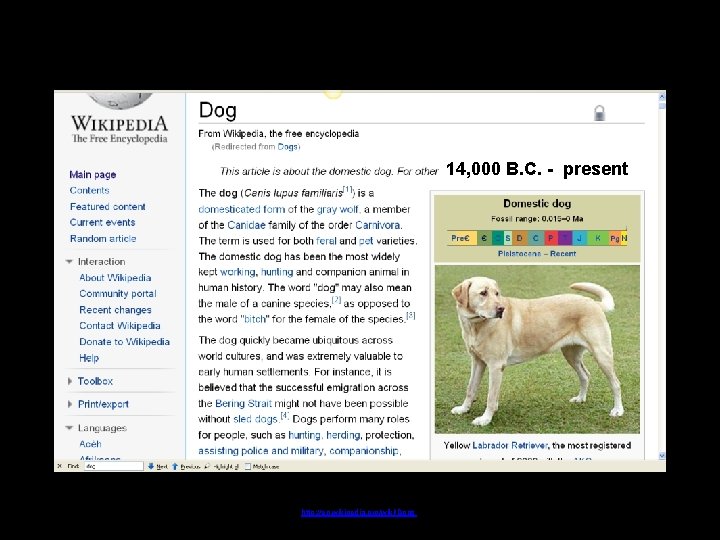
Task: Follow the 'Bering Strait' link
Action: pos(243,403)
